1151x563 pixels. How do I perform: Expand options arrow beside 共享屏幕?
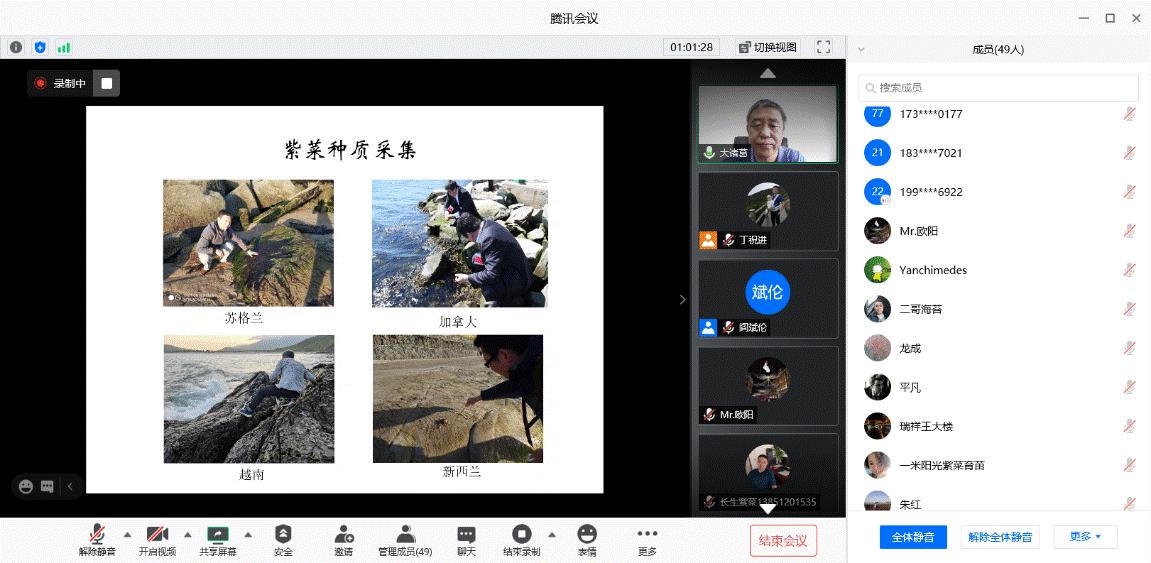pyautogui.click(x=248, y=534)
